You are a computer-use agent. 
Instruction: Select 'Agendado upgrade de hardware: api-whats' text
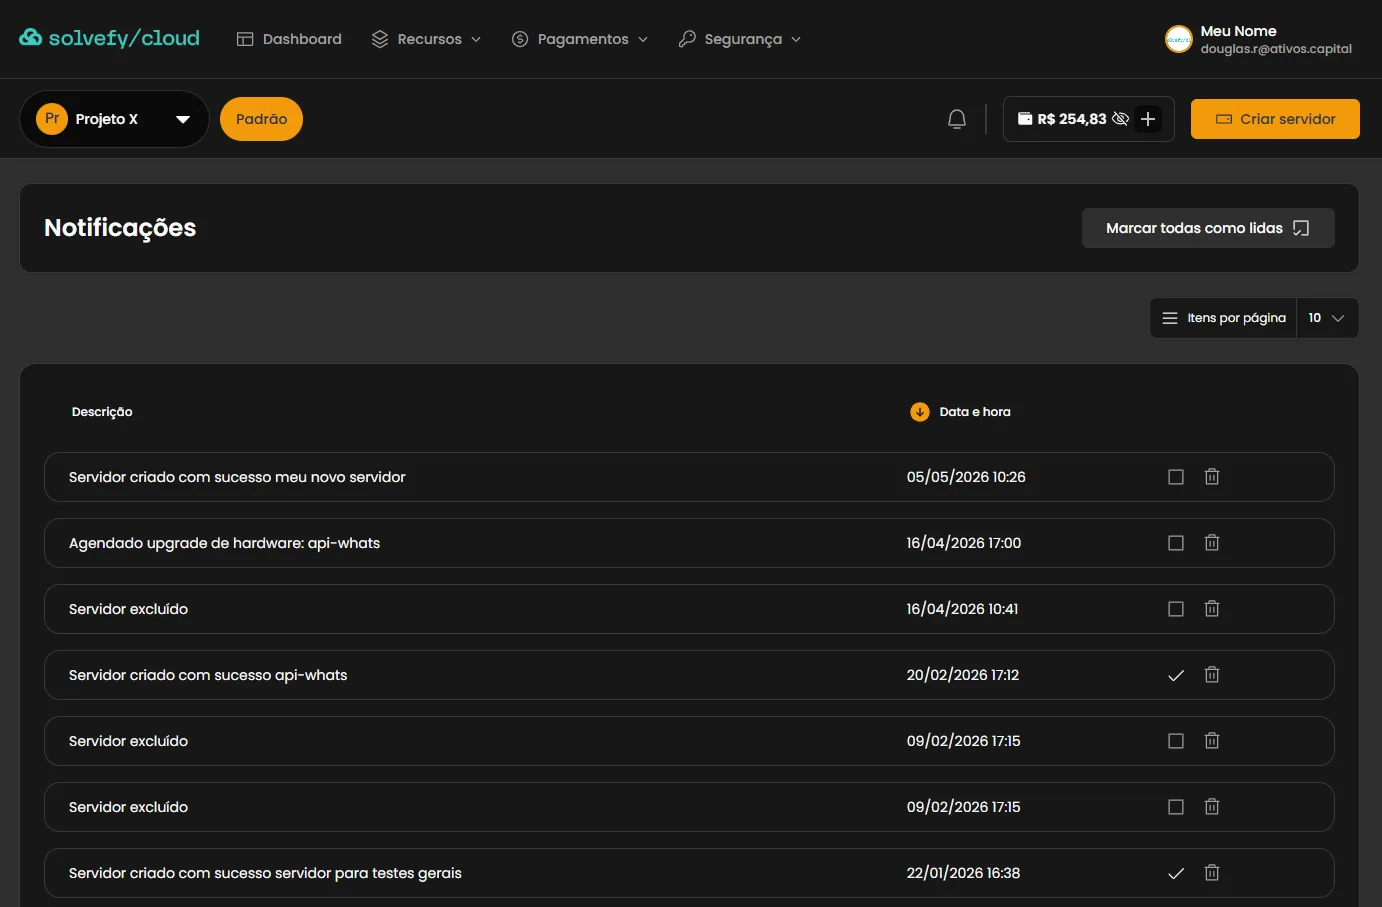[x=224, y=543]
